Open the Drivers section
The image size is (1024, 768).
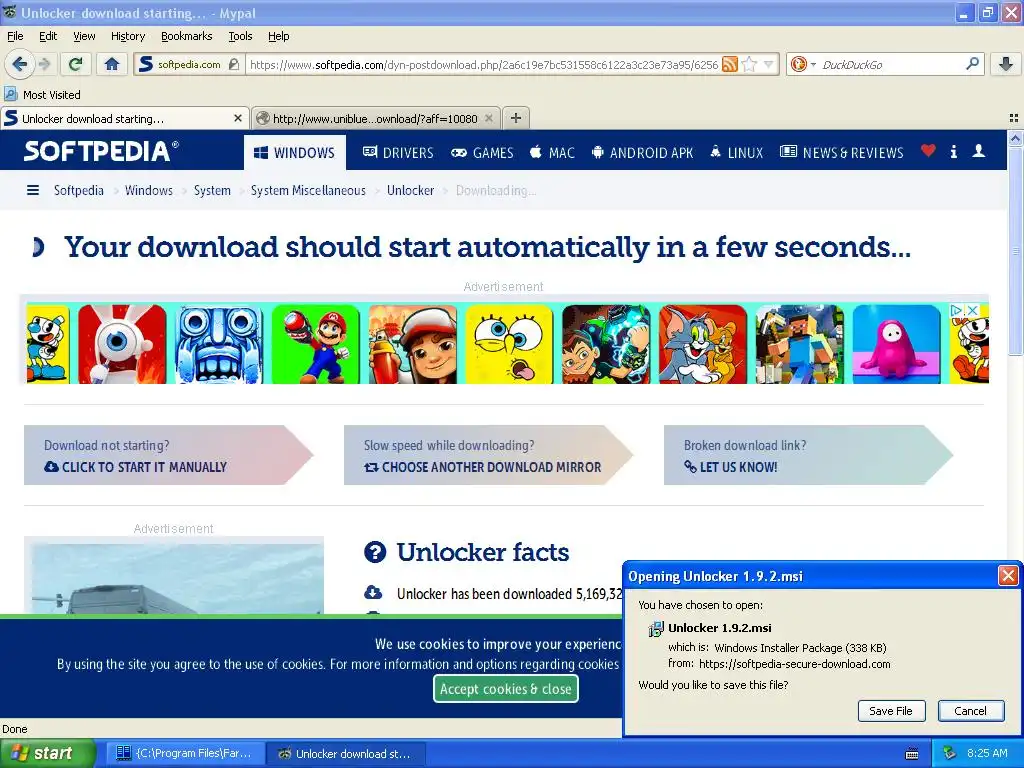(x=398, y=153)
